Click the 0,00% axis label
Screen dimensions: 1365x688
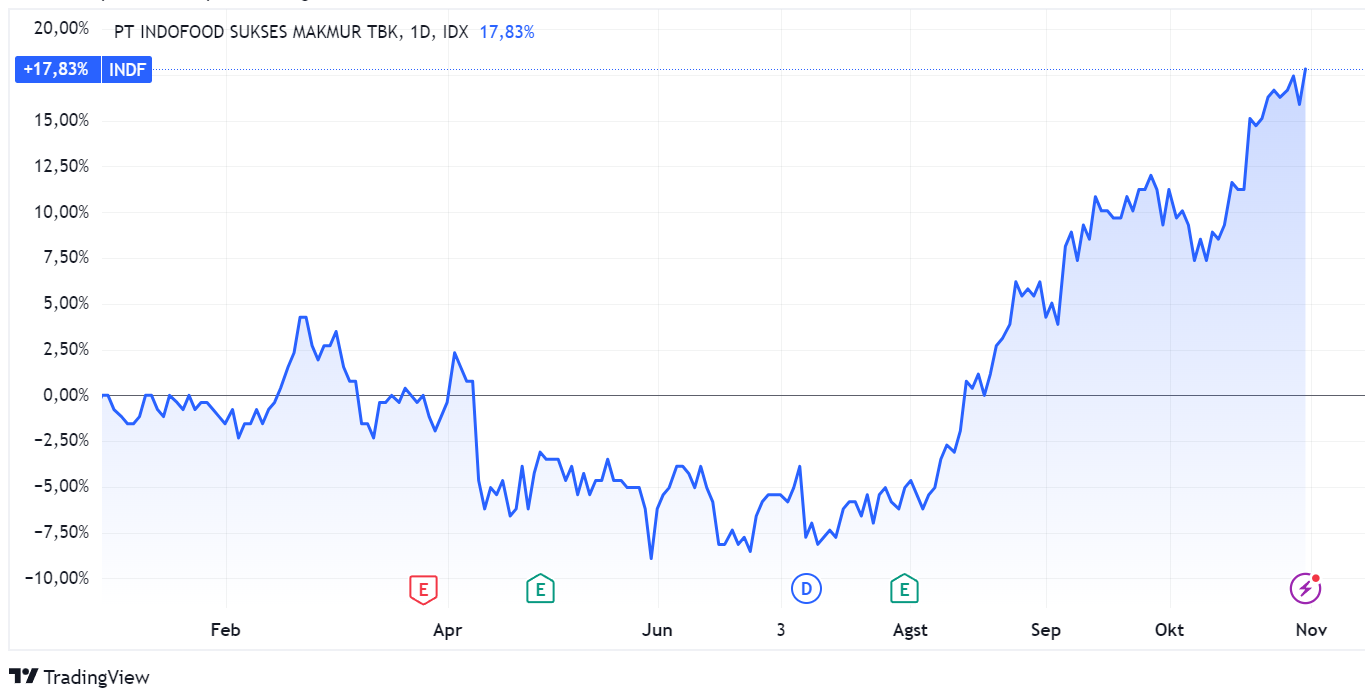pos(66,395)
